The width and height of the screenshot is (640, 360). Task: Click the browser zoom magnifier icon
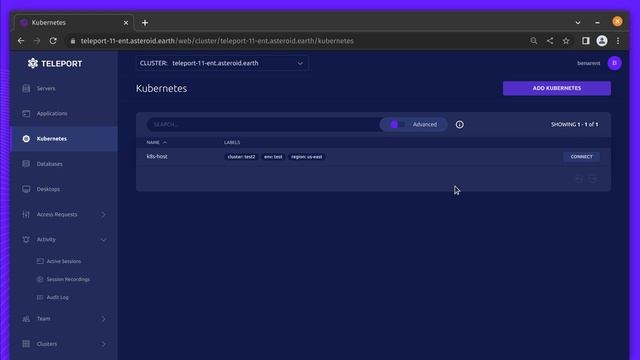533,41
